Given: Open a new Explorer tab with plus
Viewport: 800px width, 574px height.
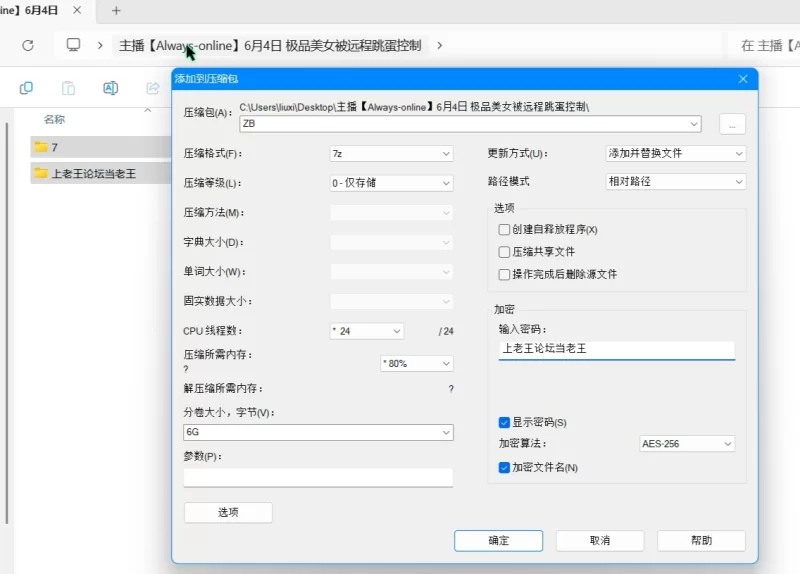Looking at the screenshot, I should pos(116,11).
